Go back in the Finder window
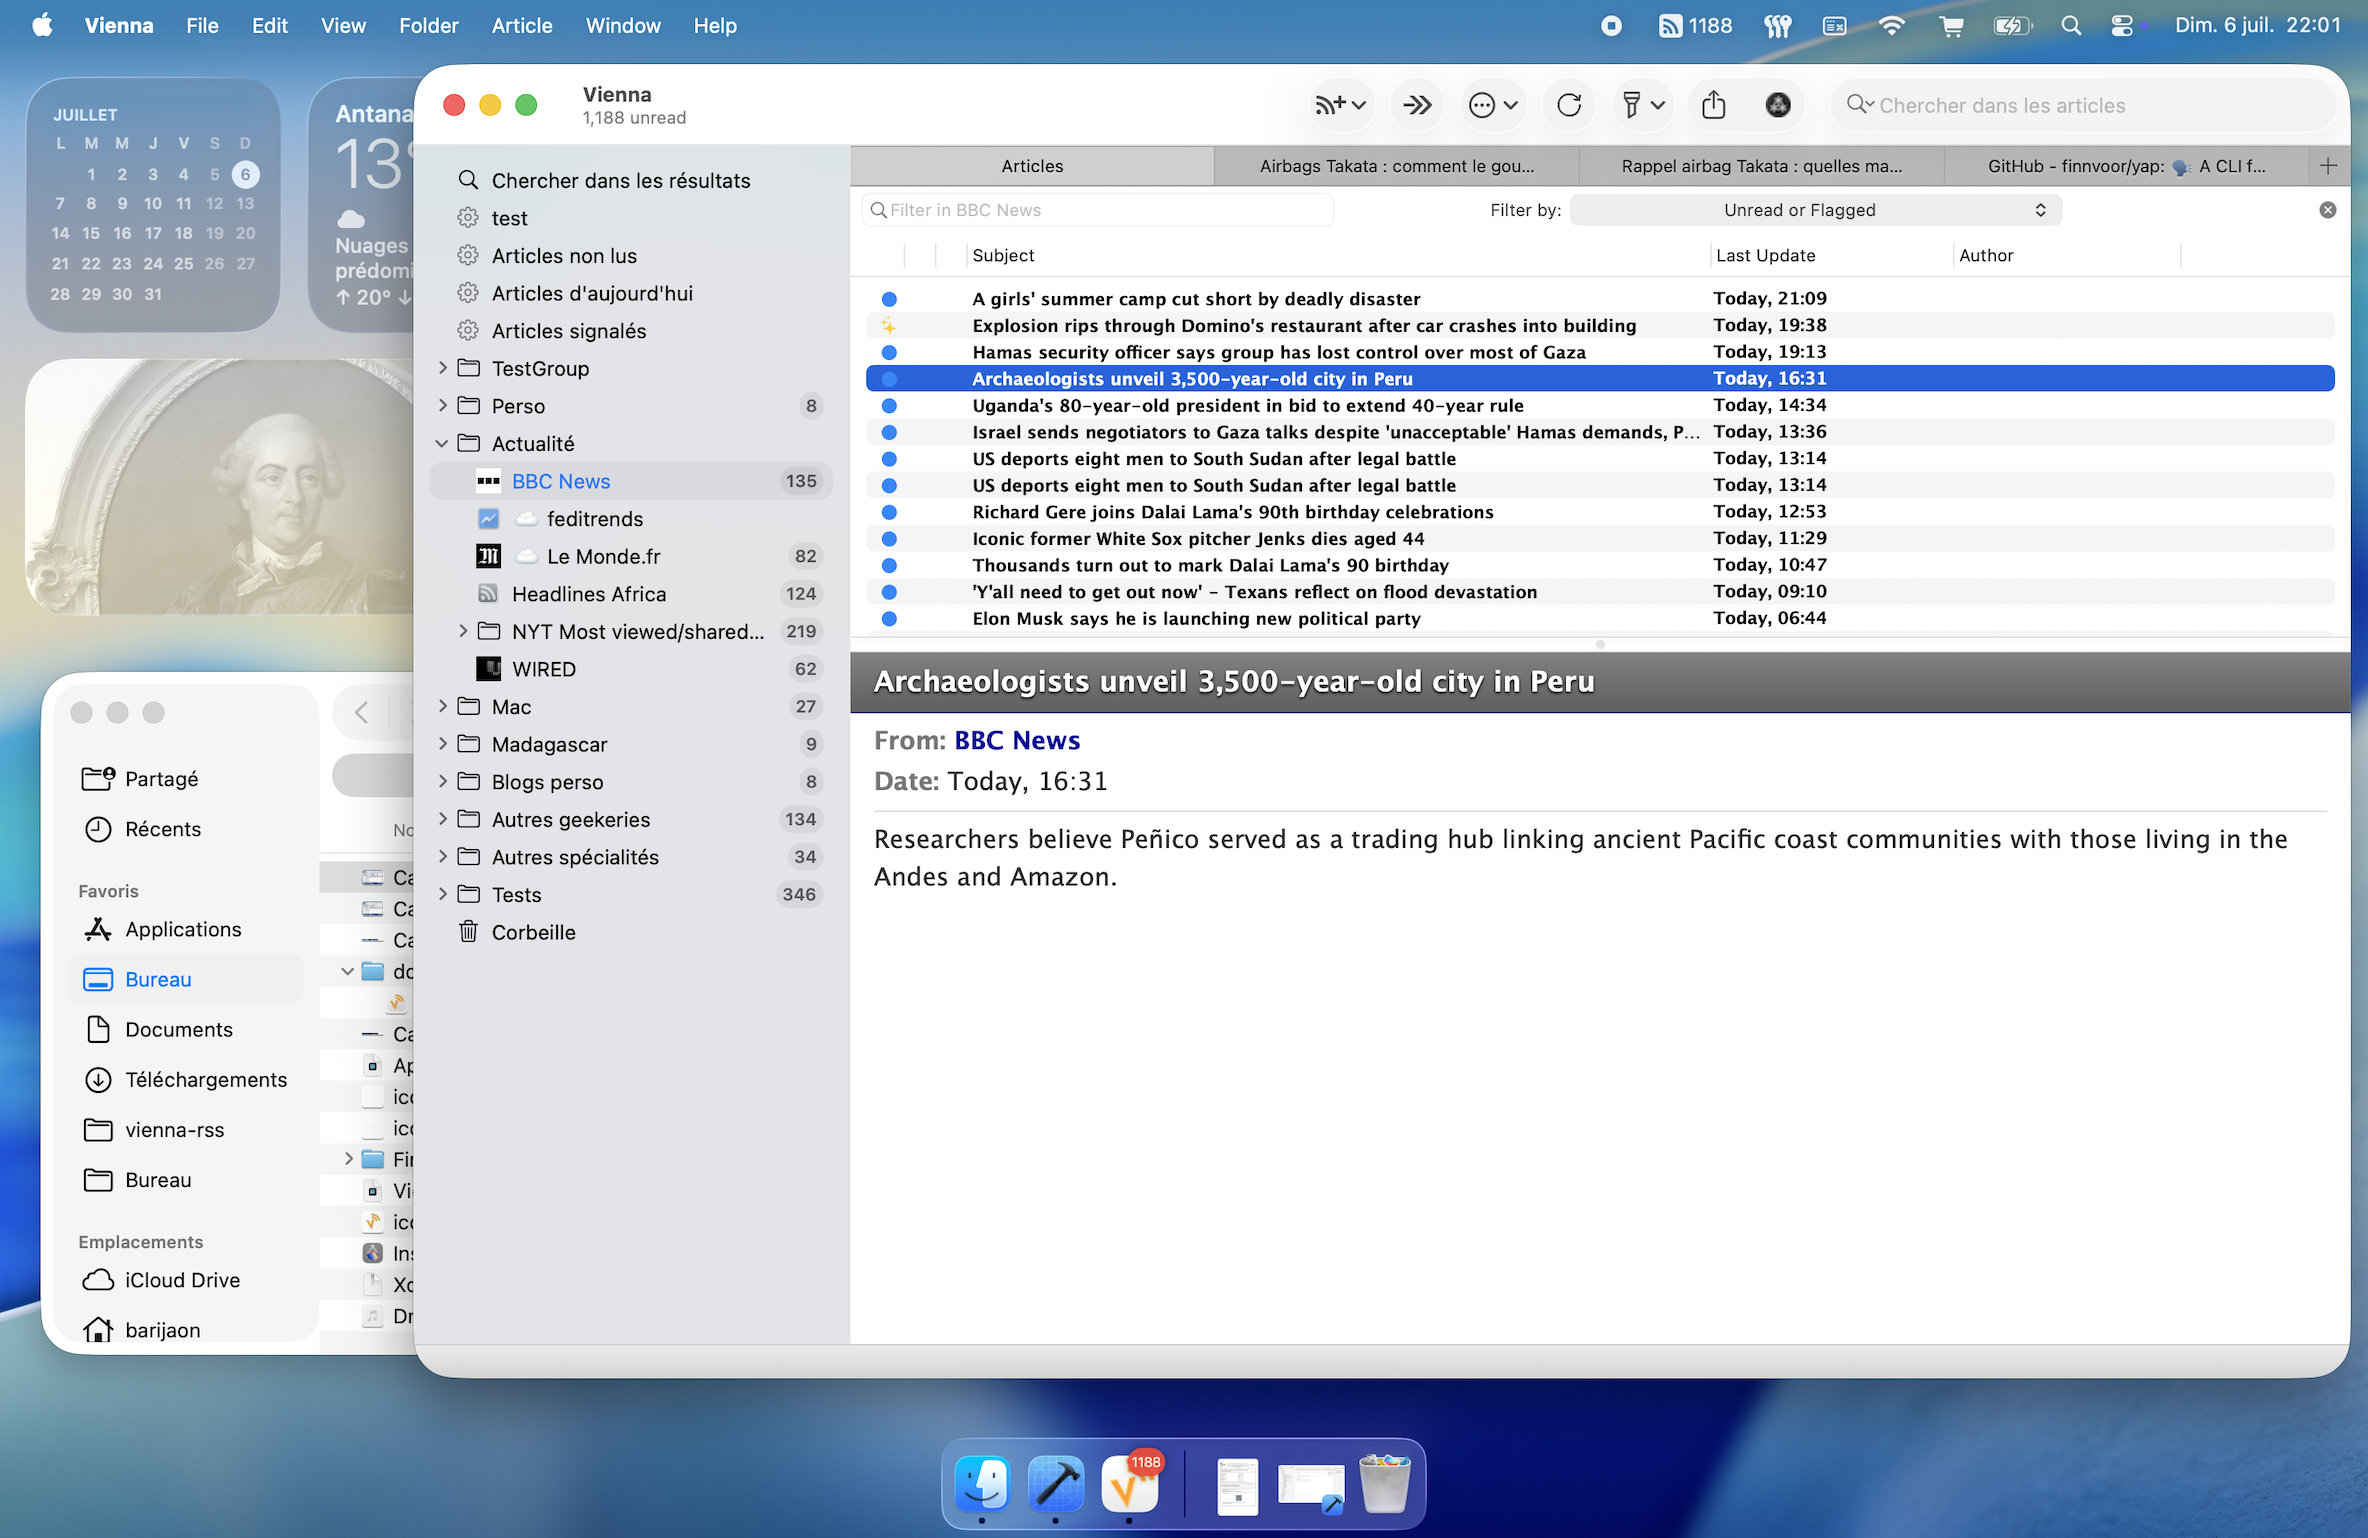The width and height of the screenshot is (2368, 1538). tap(362, 712)
